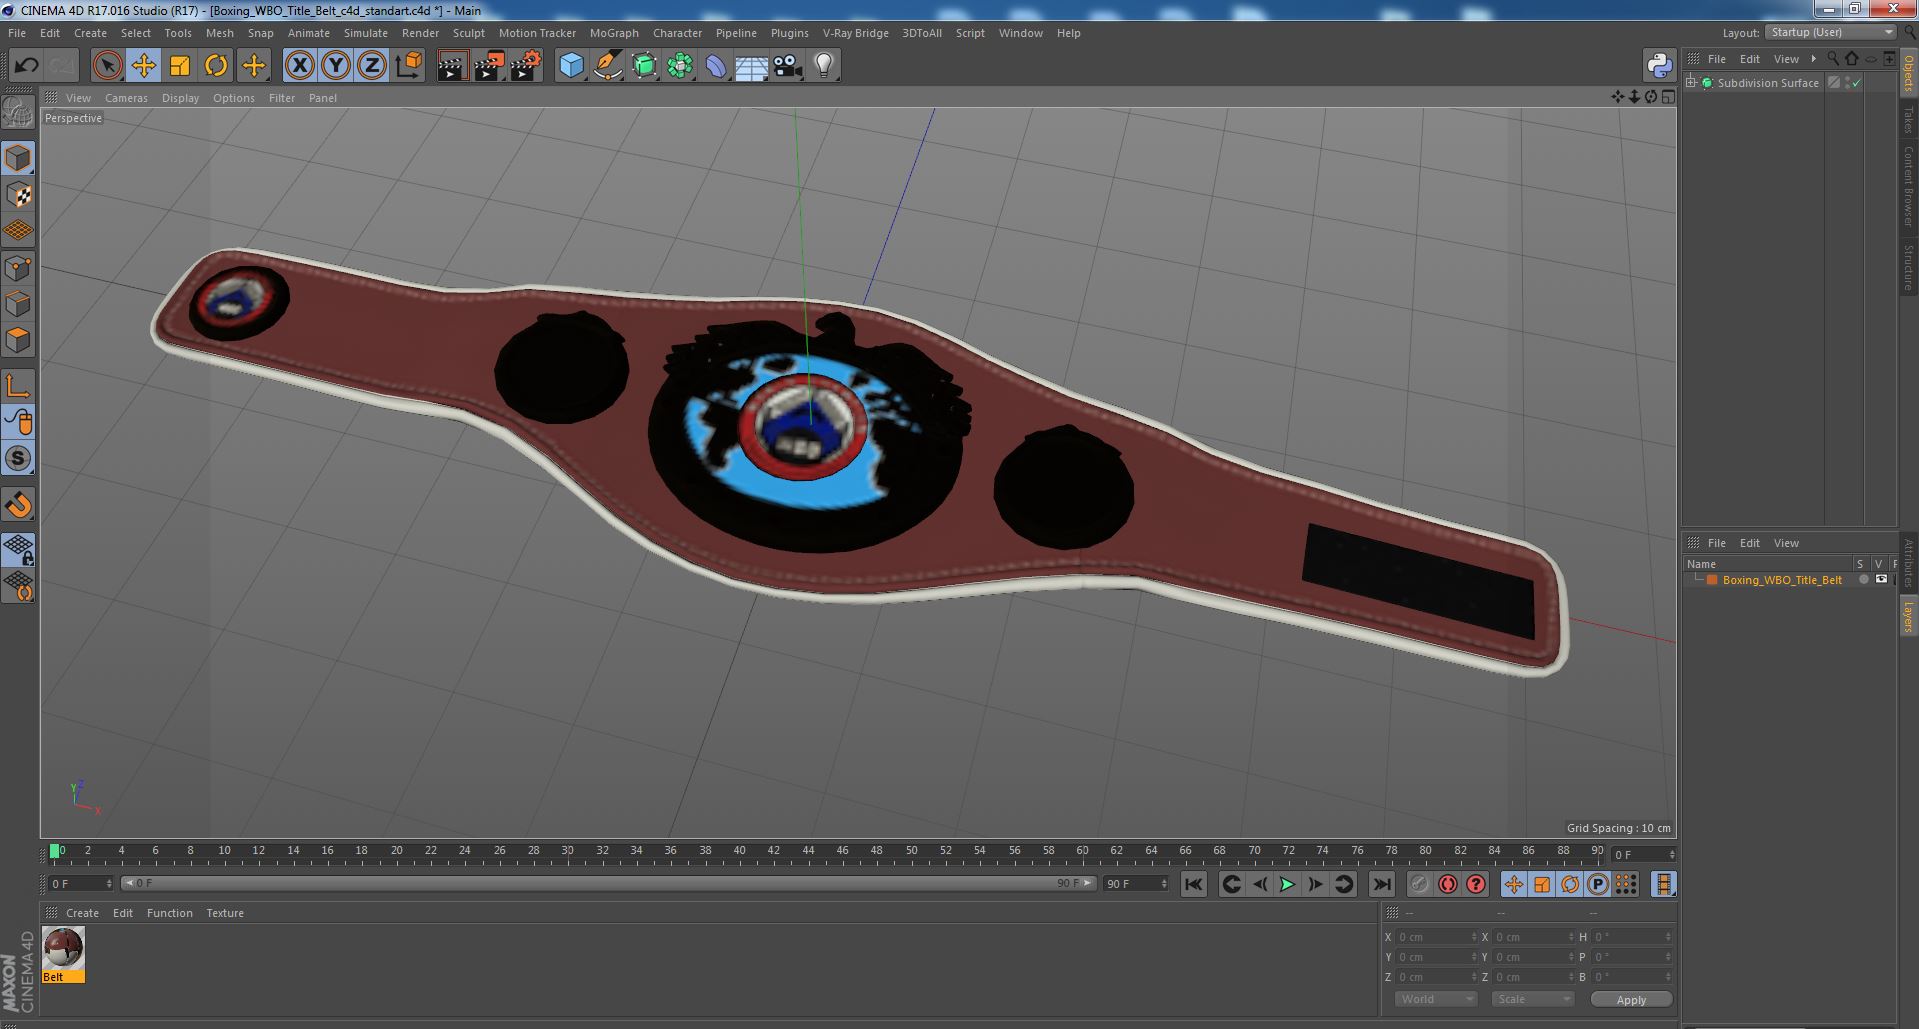Screen dimensions: 1919x1029
Task: Play the animation forward
Action: coord(1287,884)
